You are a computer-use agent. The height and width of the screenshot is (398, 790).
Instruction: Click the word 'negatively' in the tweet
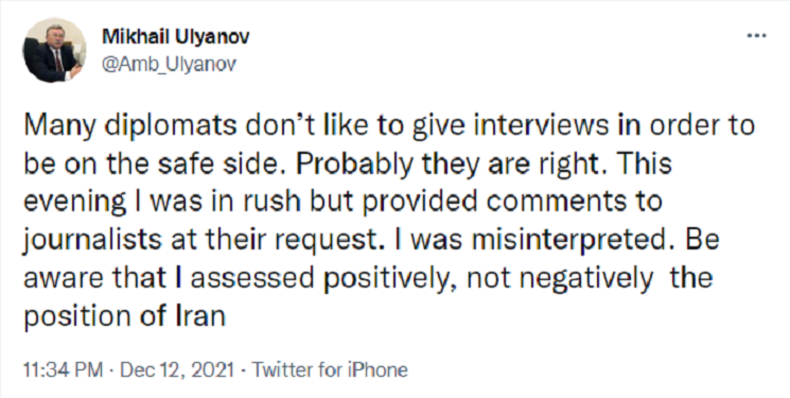(584, 279)
